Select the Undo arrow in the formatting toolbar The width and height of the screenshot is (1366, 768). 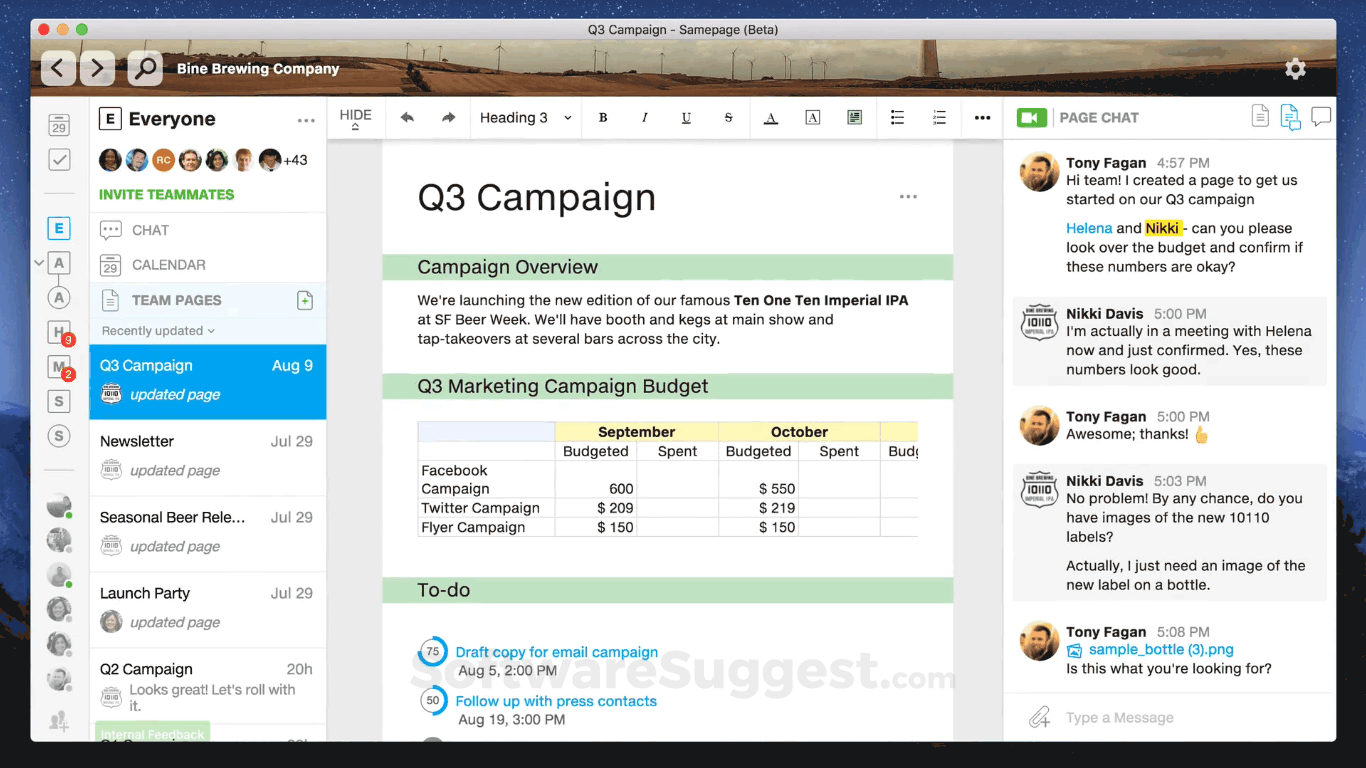click(407, 117)
